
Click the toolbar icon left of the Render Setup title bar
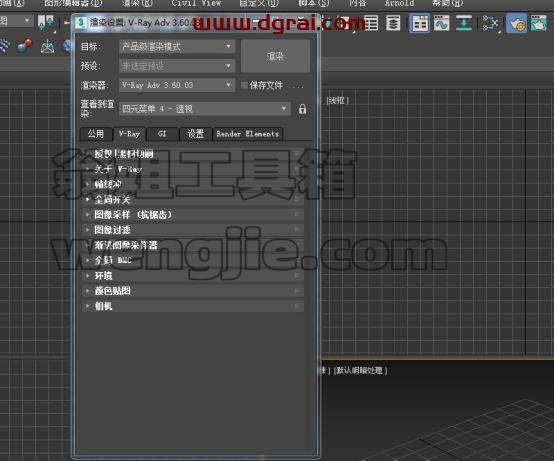[46, 23]
